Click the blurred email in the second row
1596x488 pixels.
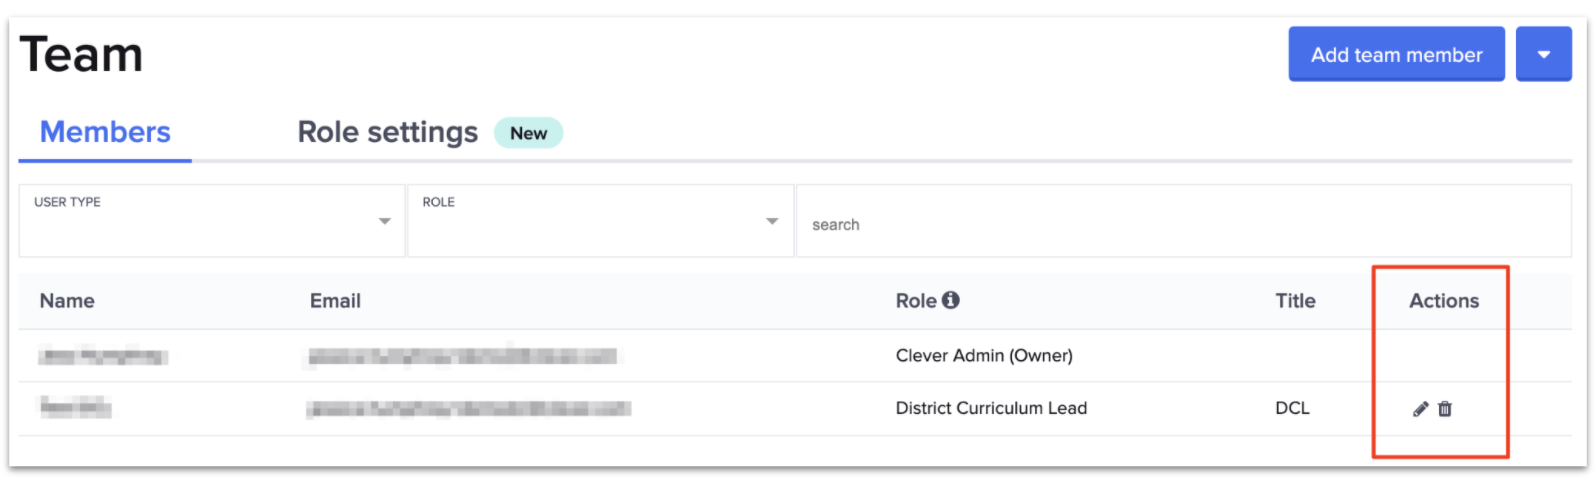(x=468, y=408)
